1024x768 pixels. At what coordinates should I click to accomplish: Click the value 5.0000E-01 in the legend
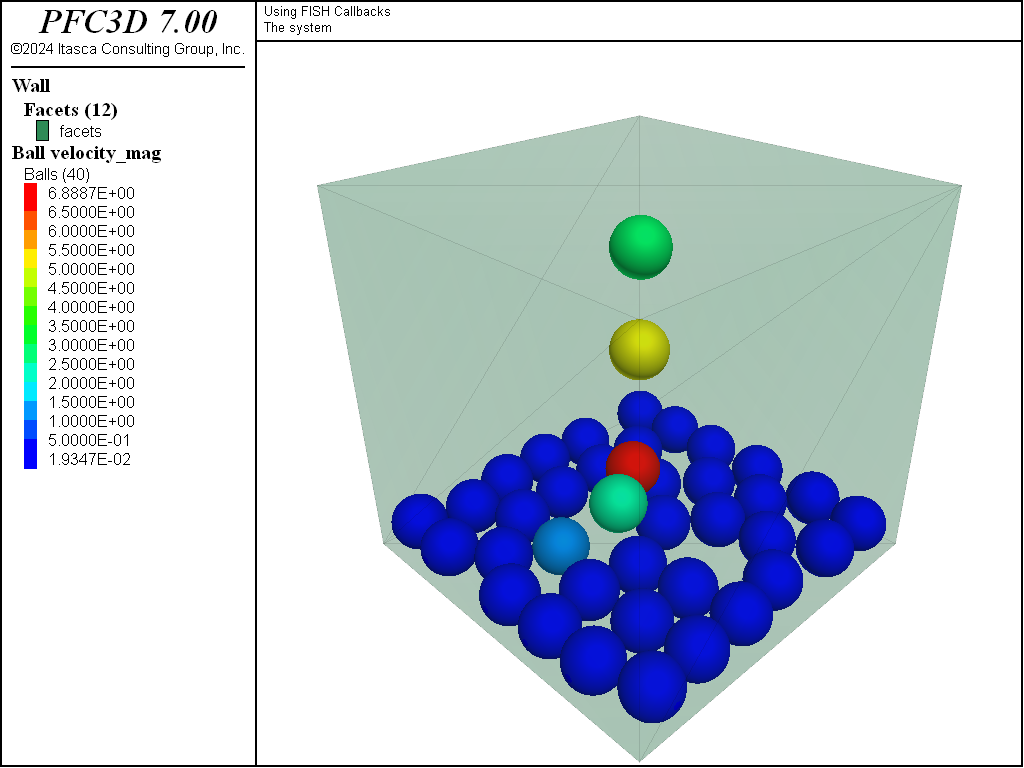(x=89, y=440)
